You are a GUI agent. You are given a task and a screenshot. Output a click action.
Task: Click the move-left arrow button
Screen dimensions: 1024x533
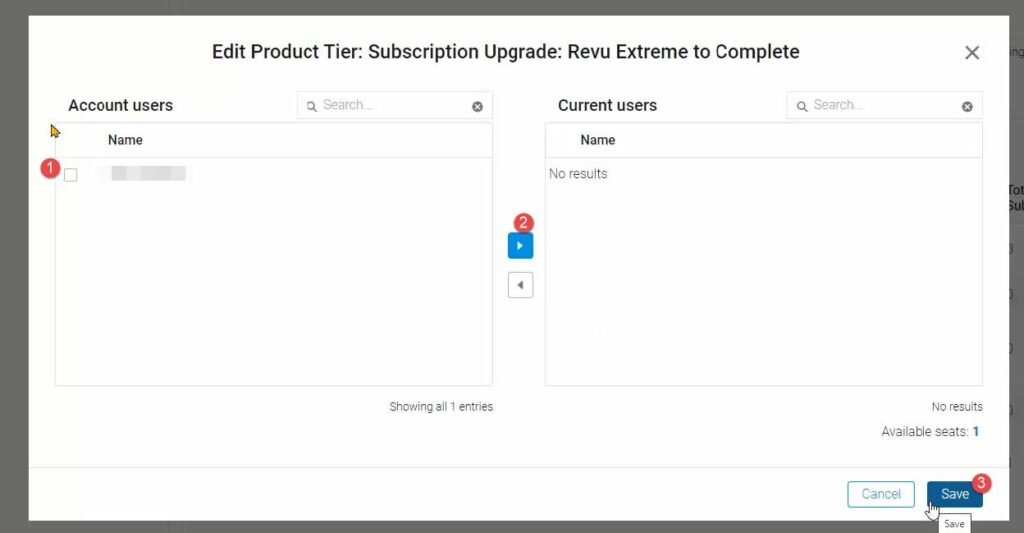click(x=520, y=285)
